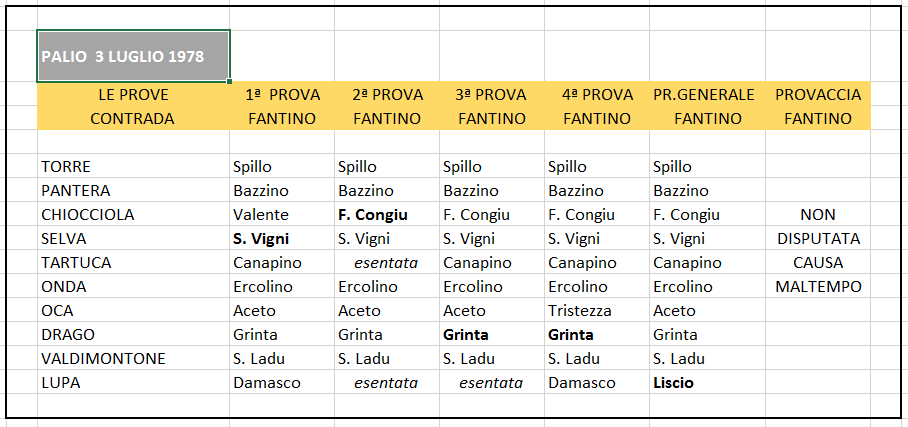The height and width of the screenshot is (427, 908).
Task: Select the VALDIMONTONE cell
Action: click(133, 359)
